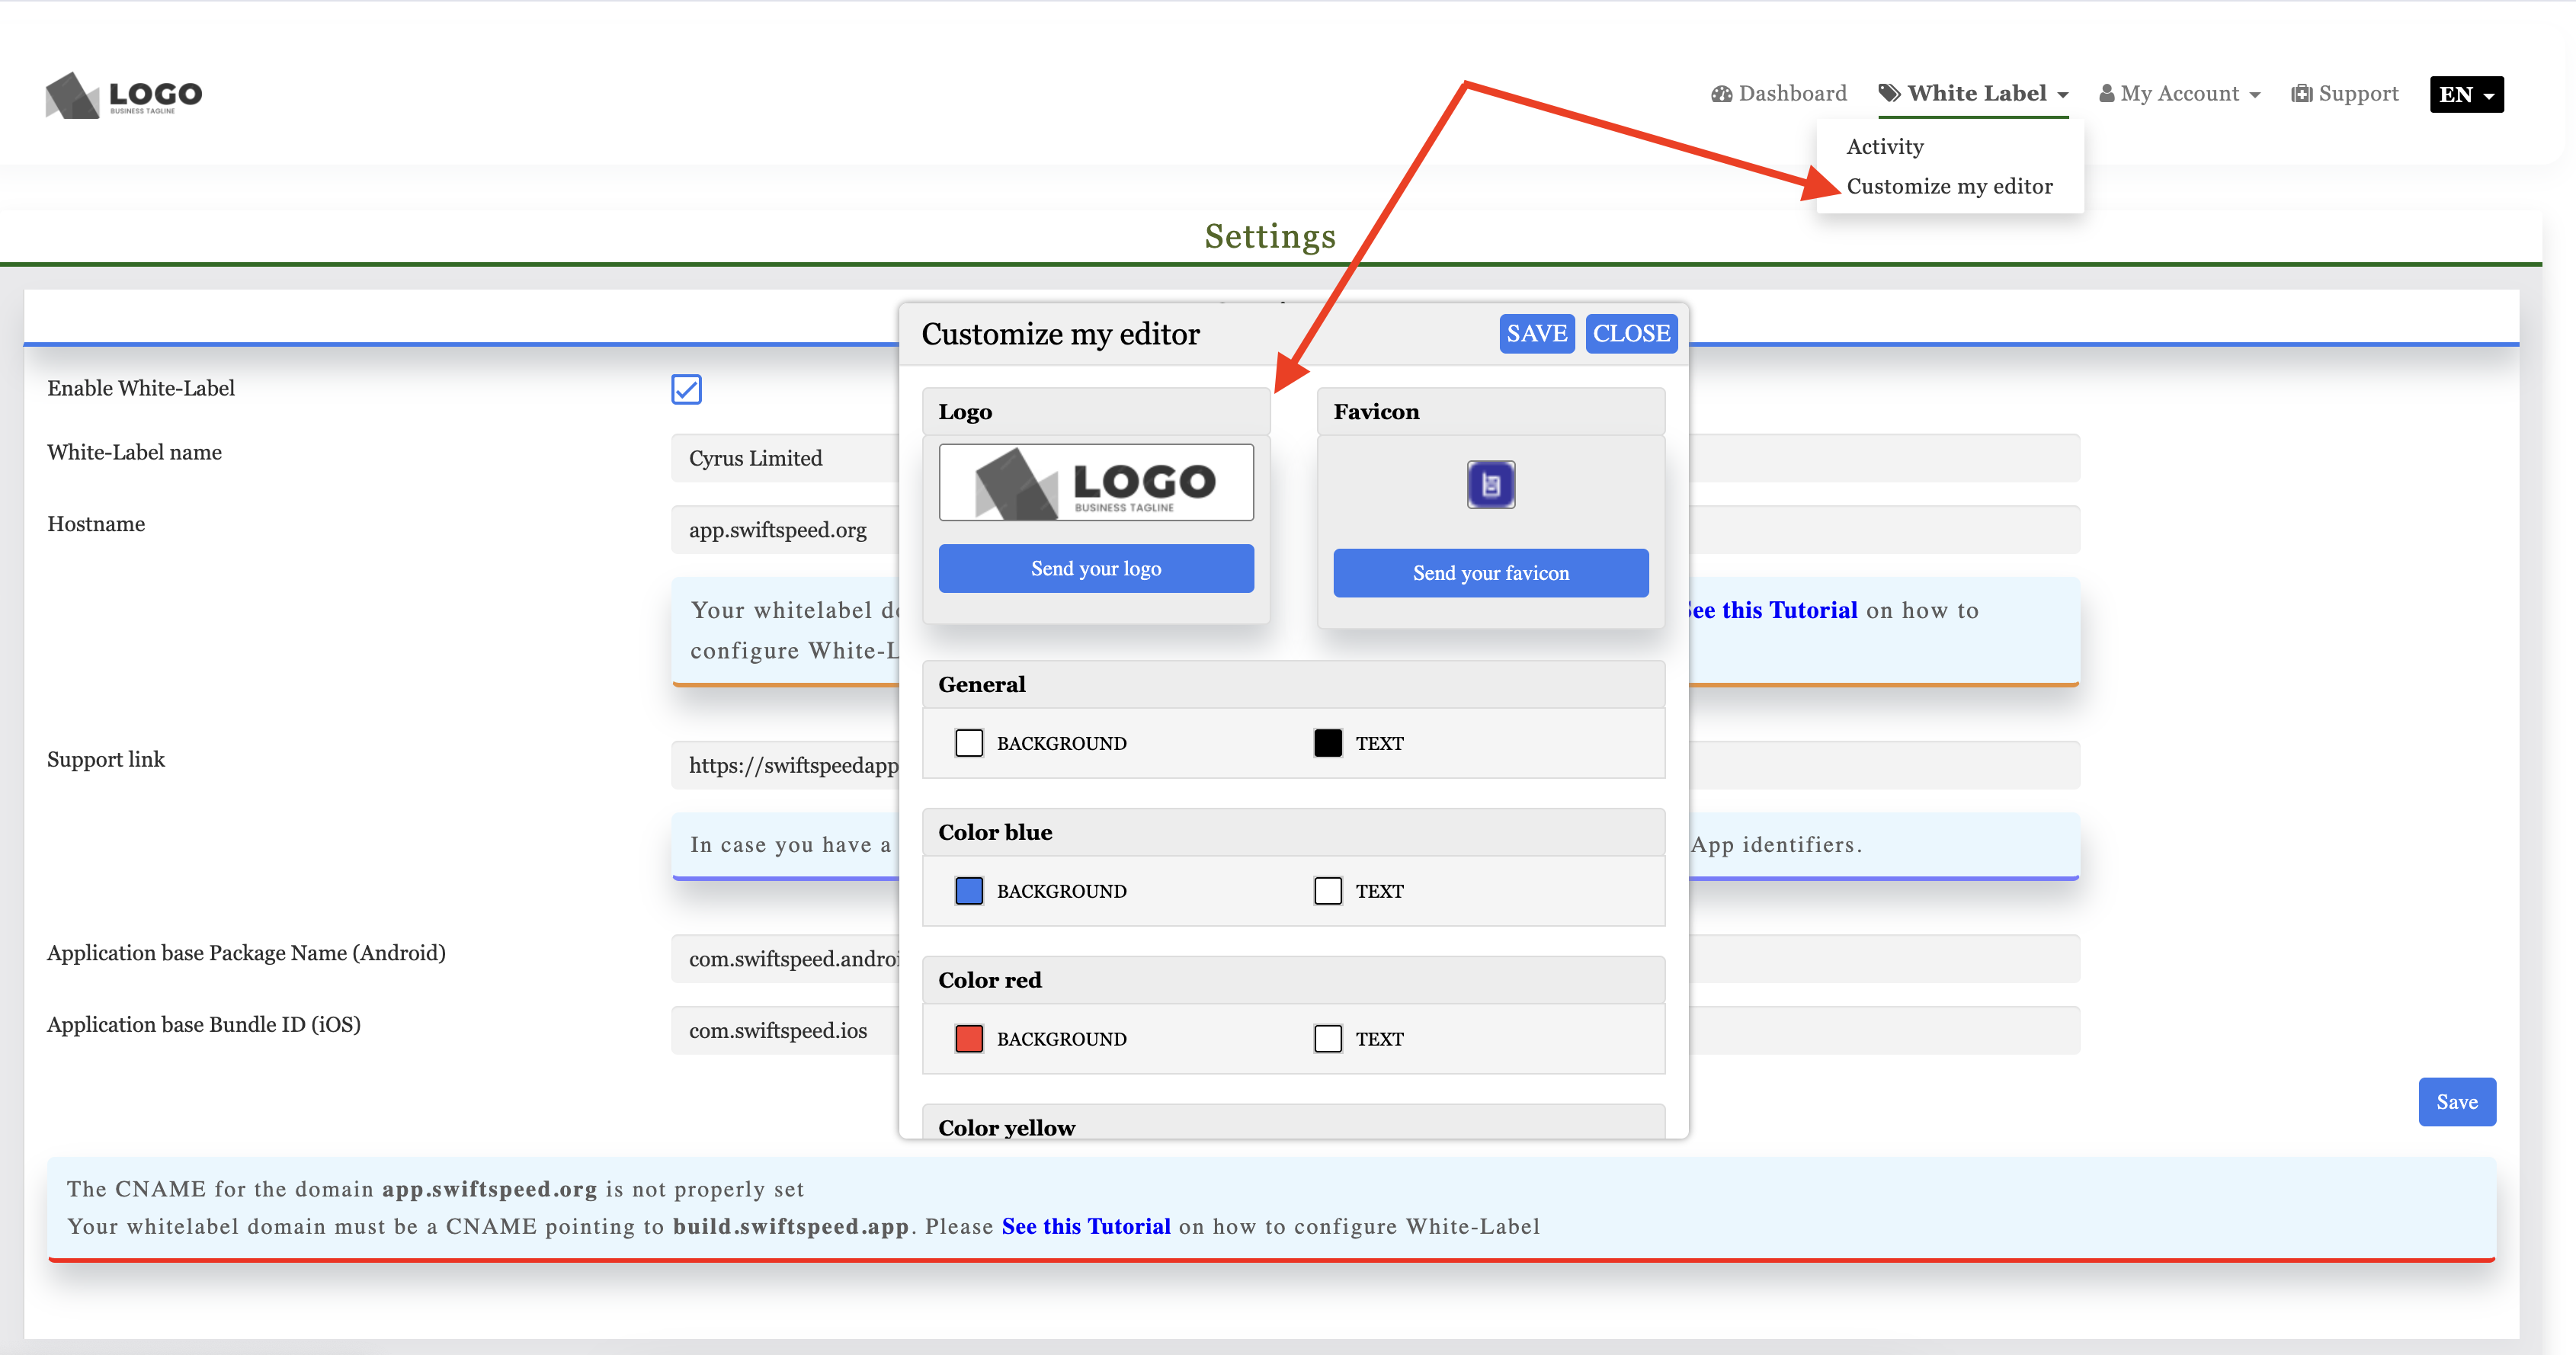2576x1355 pixels.
Task: Click the White-Label name field showing Cyrus Limited
Action: pyautogui.click(x=790, y=457)
